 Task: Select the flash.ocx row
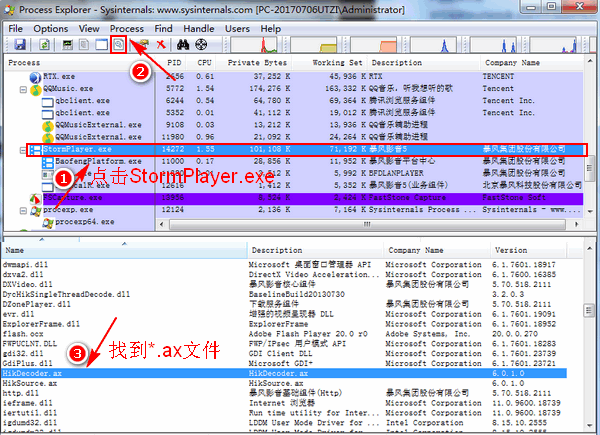click(284, 334)
